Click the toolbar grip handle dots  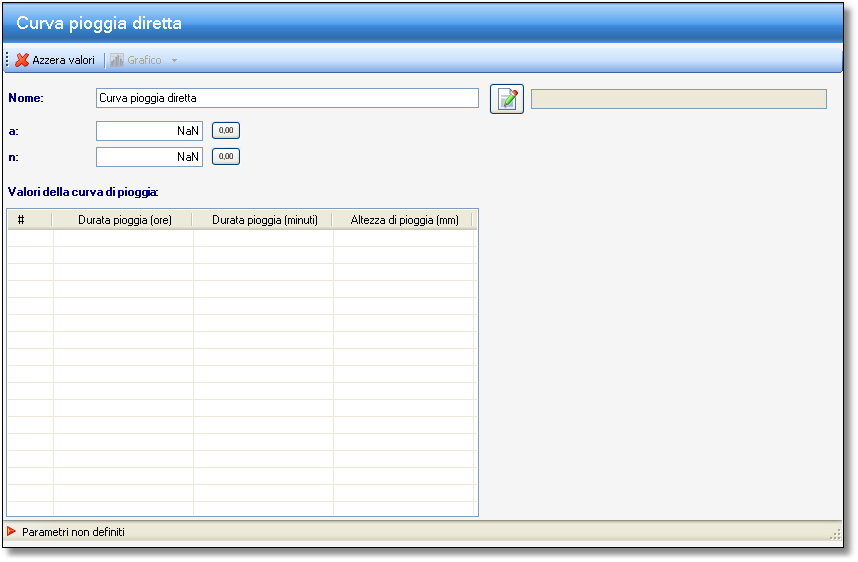pos(7,60)
